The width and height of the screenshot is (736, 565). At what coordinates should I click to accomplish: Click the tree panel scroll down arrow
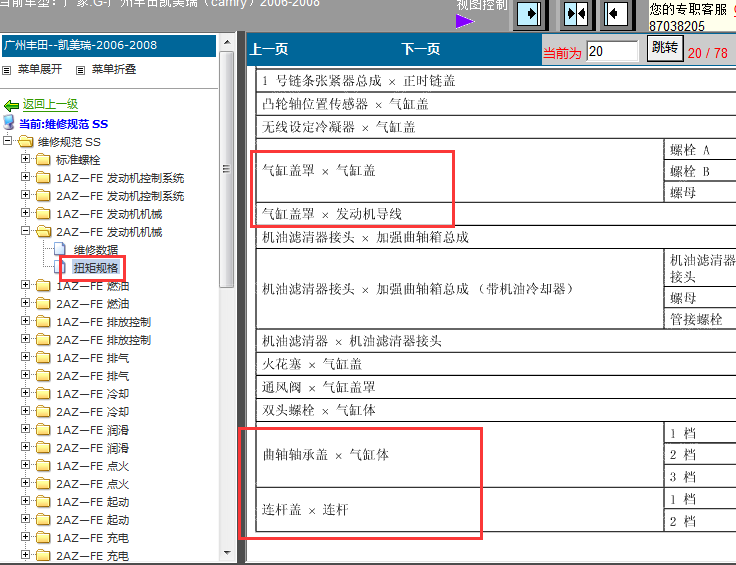coord(227,553)
